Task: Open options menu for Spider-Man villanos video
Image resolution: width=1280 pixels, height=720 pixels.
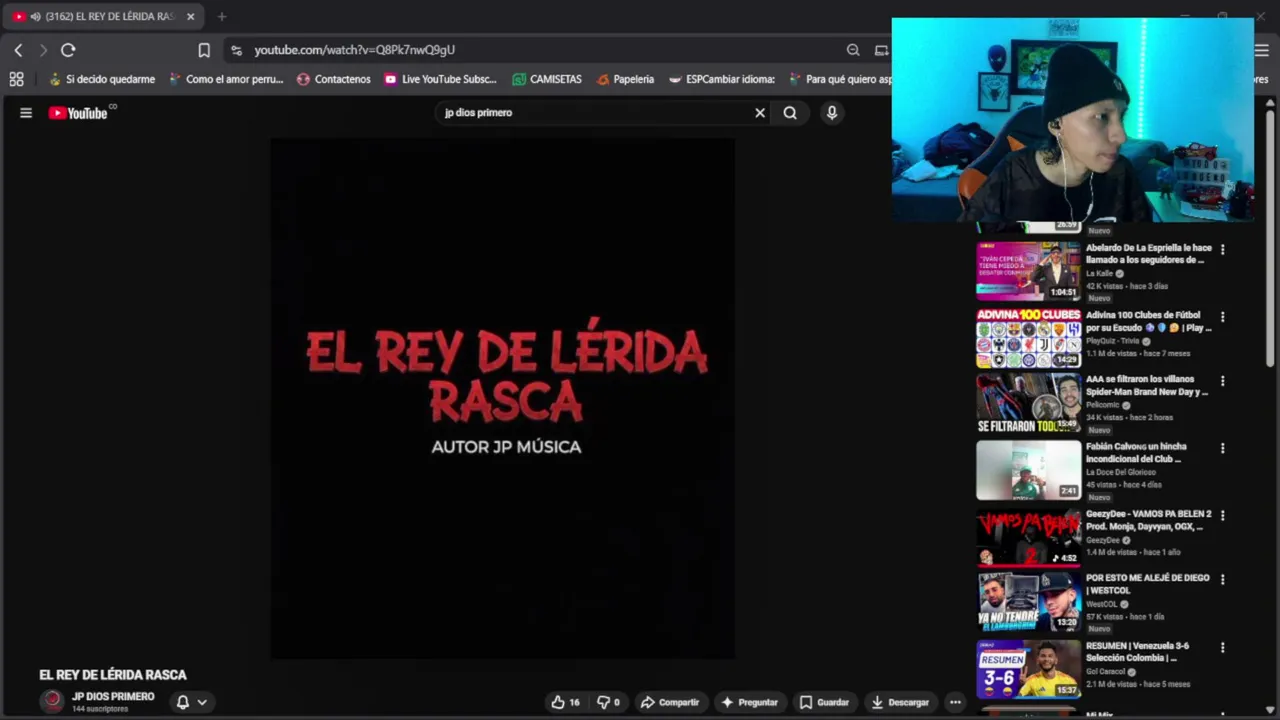Action: 1222,381
